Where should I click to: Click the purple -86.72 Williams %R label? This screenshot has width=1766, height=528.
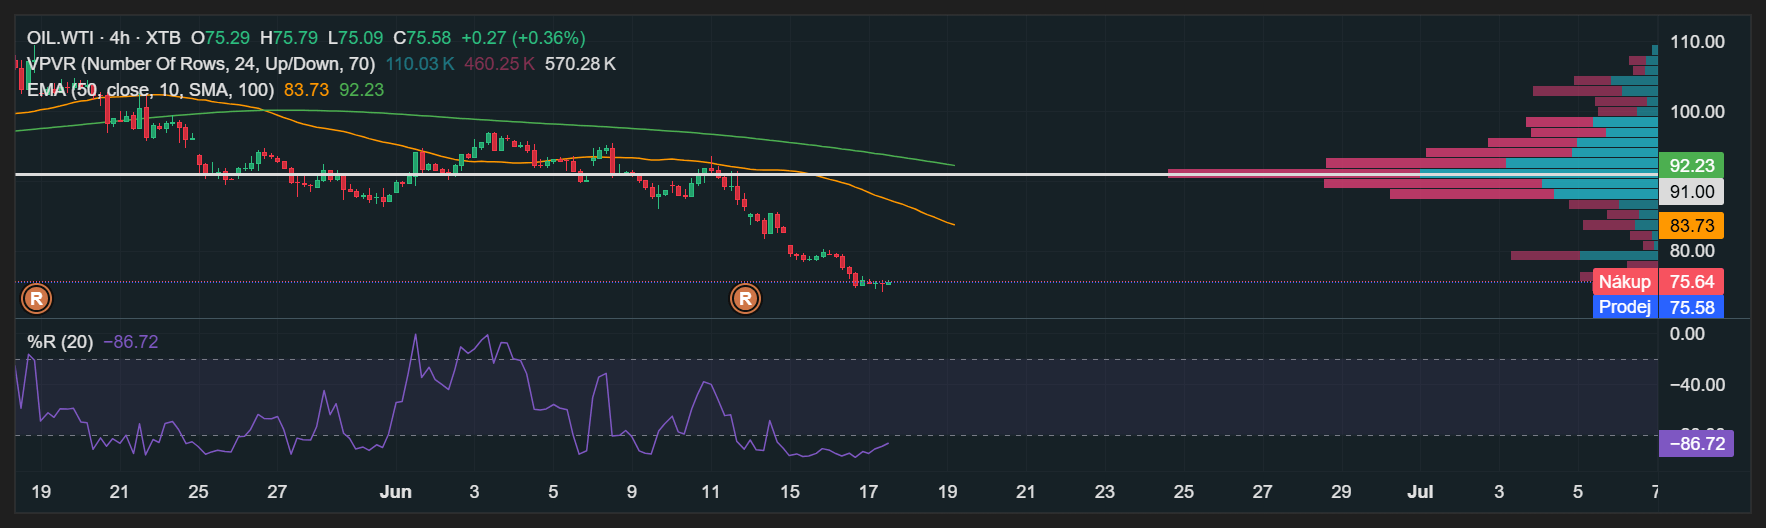[1696, 443]
